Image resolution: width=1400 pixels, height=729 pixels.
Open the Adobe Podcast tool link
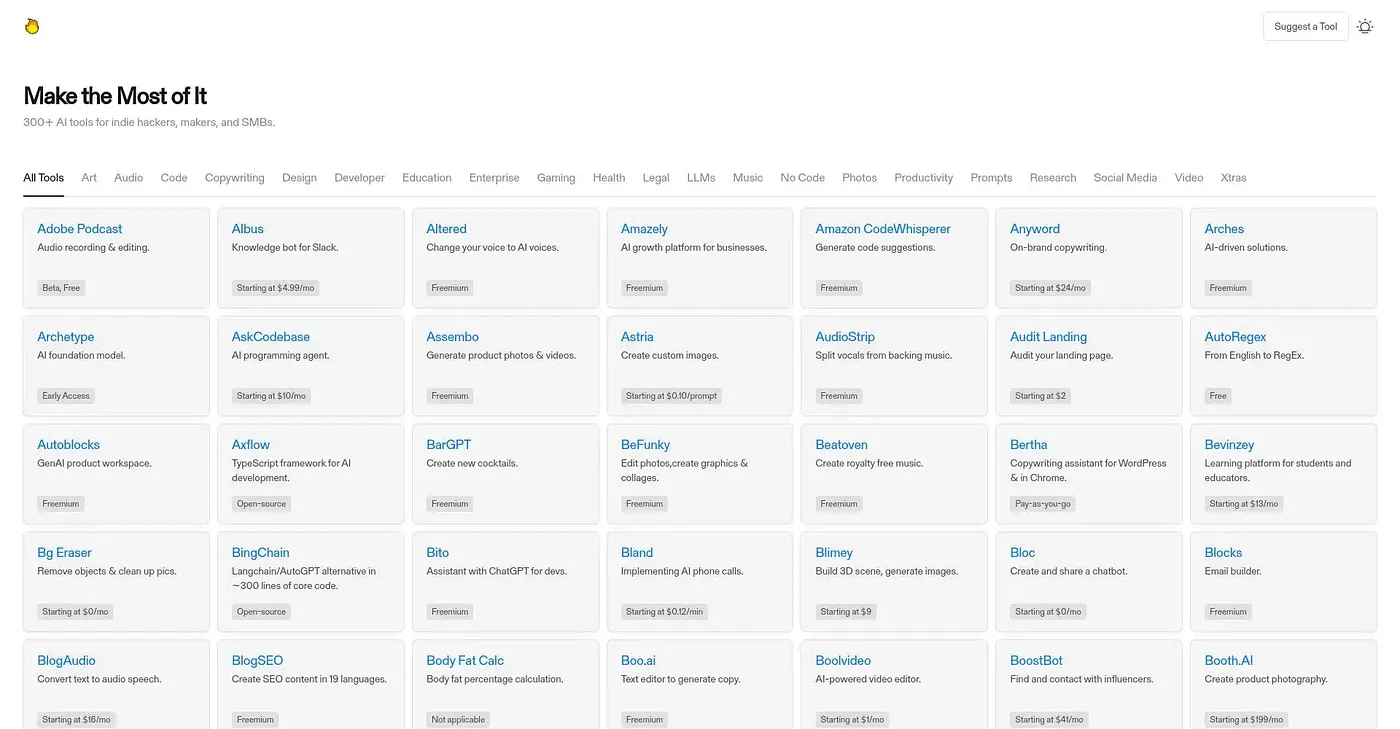point(80,229)
